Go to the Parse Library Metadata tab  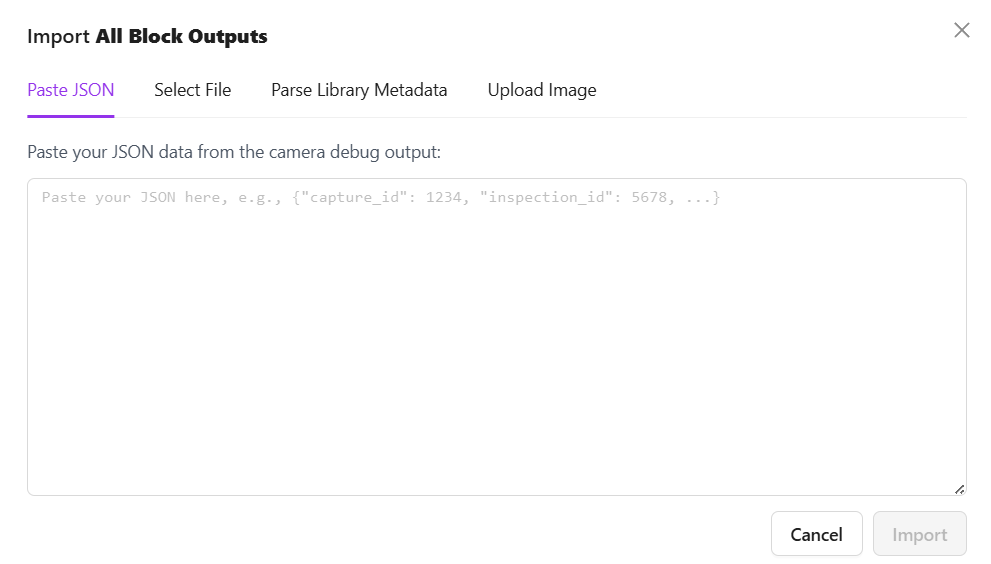tap(359, 90)
